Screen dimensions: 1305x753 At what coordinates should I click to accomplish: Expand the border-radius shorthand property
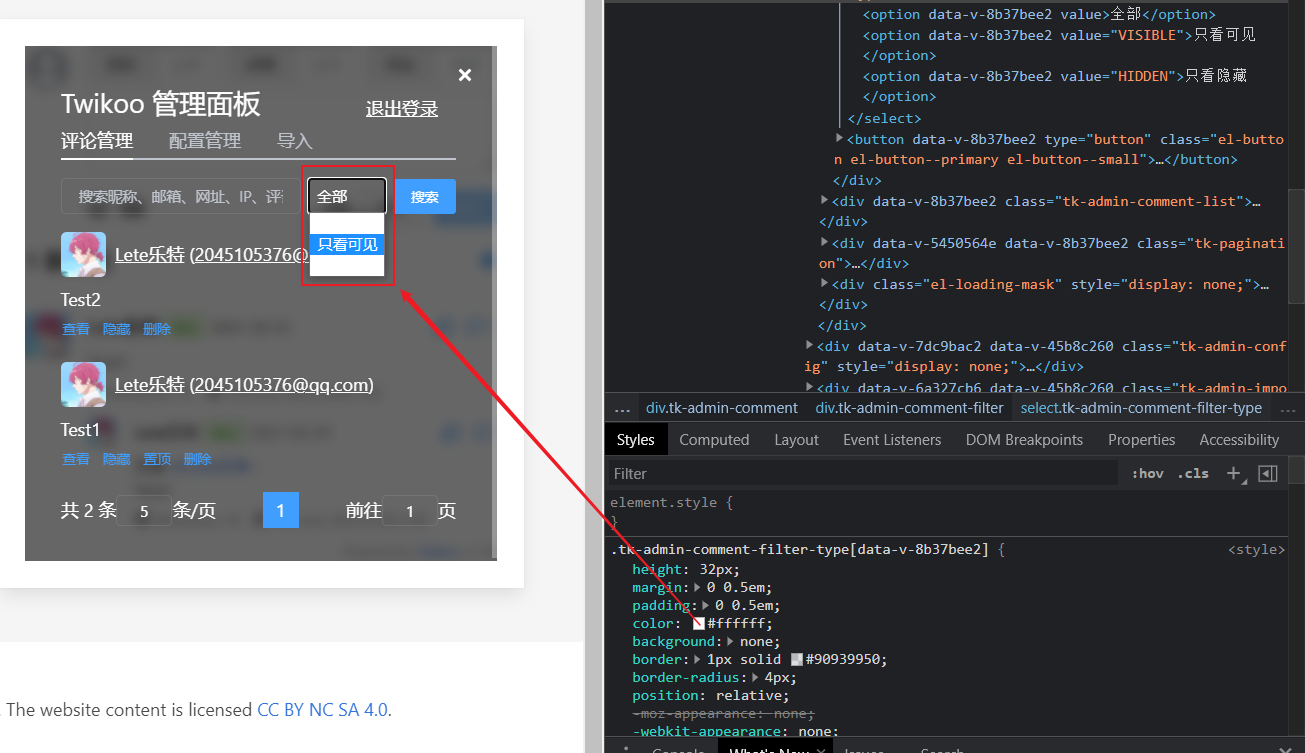coord(755,677)
